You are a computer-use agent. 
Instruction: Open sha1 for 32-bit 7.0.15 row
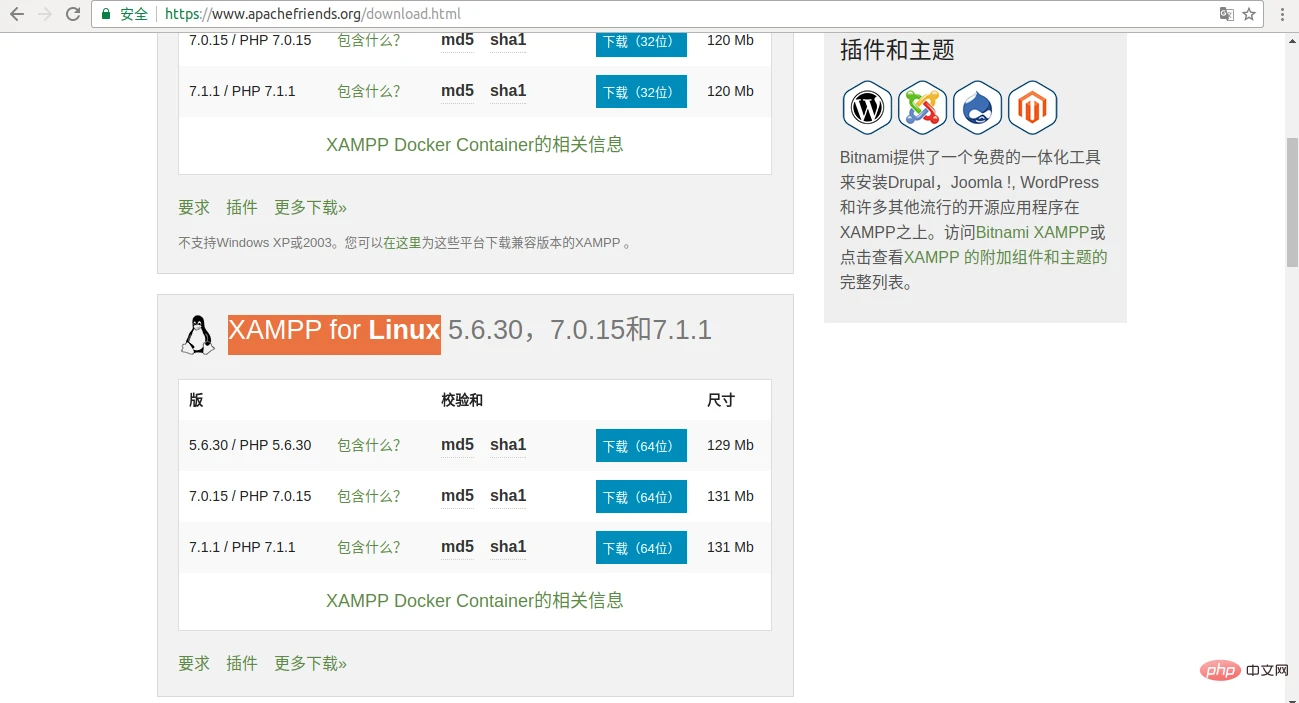(508, 40)
